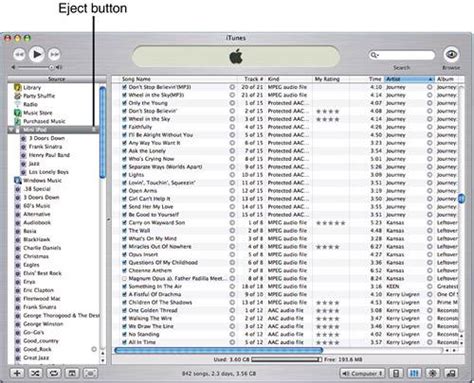474x383 pixels.
Task: Click the Browse eye icon
Action: [451, 54]
